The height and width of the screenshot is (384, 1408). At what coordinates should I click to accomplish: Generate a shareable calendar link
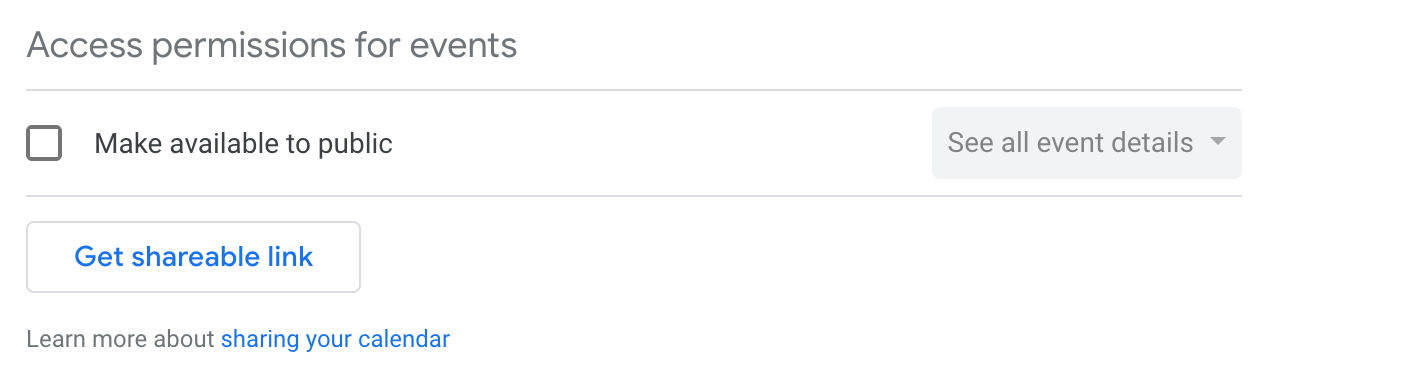(193, 257)
